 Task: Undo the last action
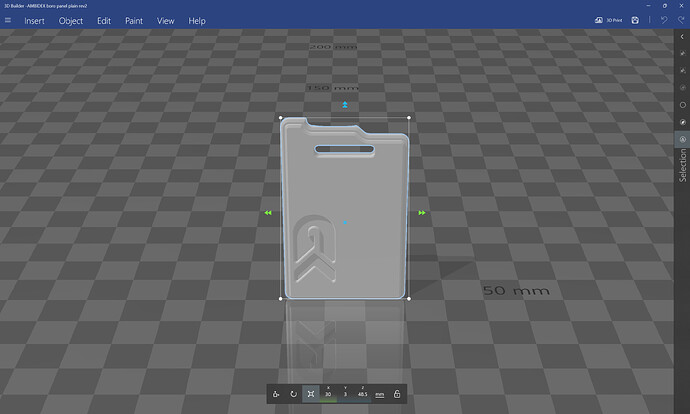(664, 20)
